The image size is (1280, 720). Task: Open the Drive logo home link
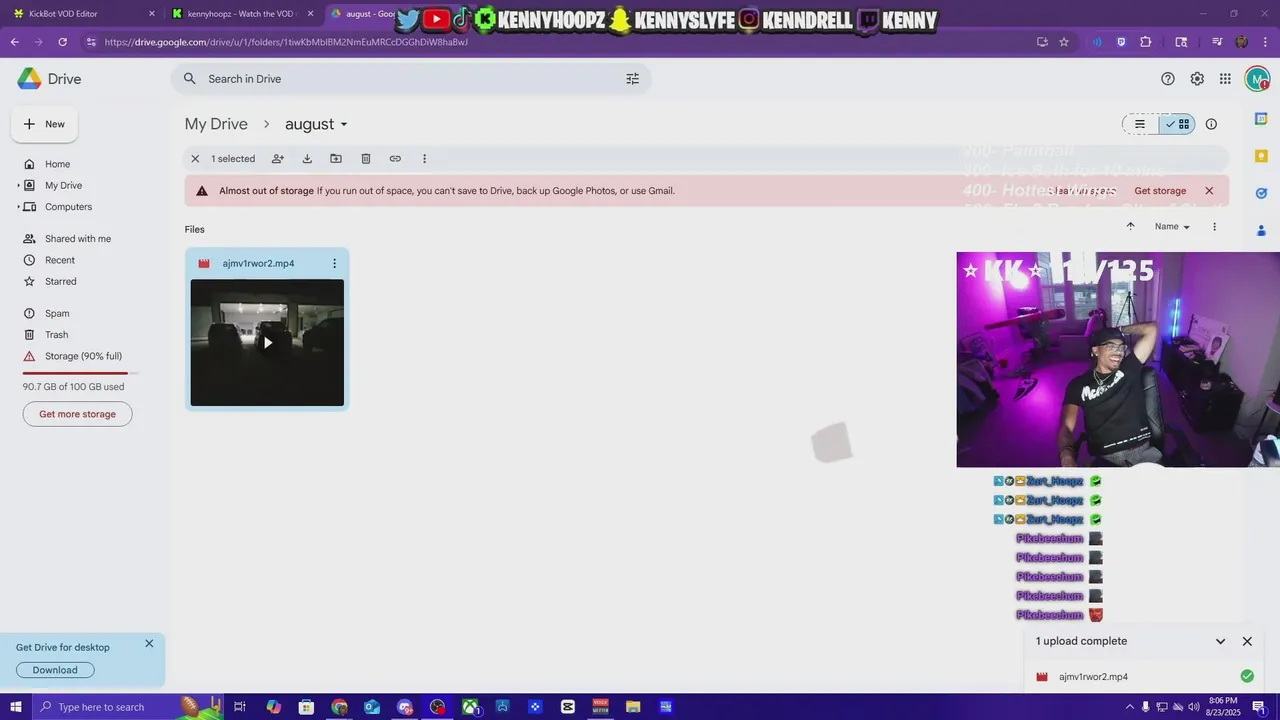point(50,79)
